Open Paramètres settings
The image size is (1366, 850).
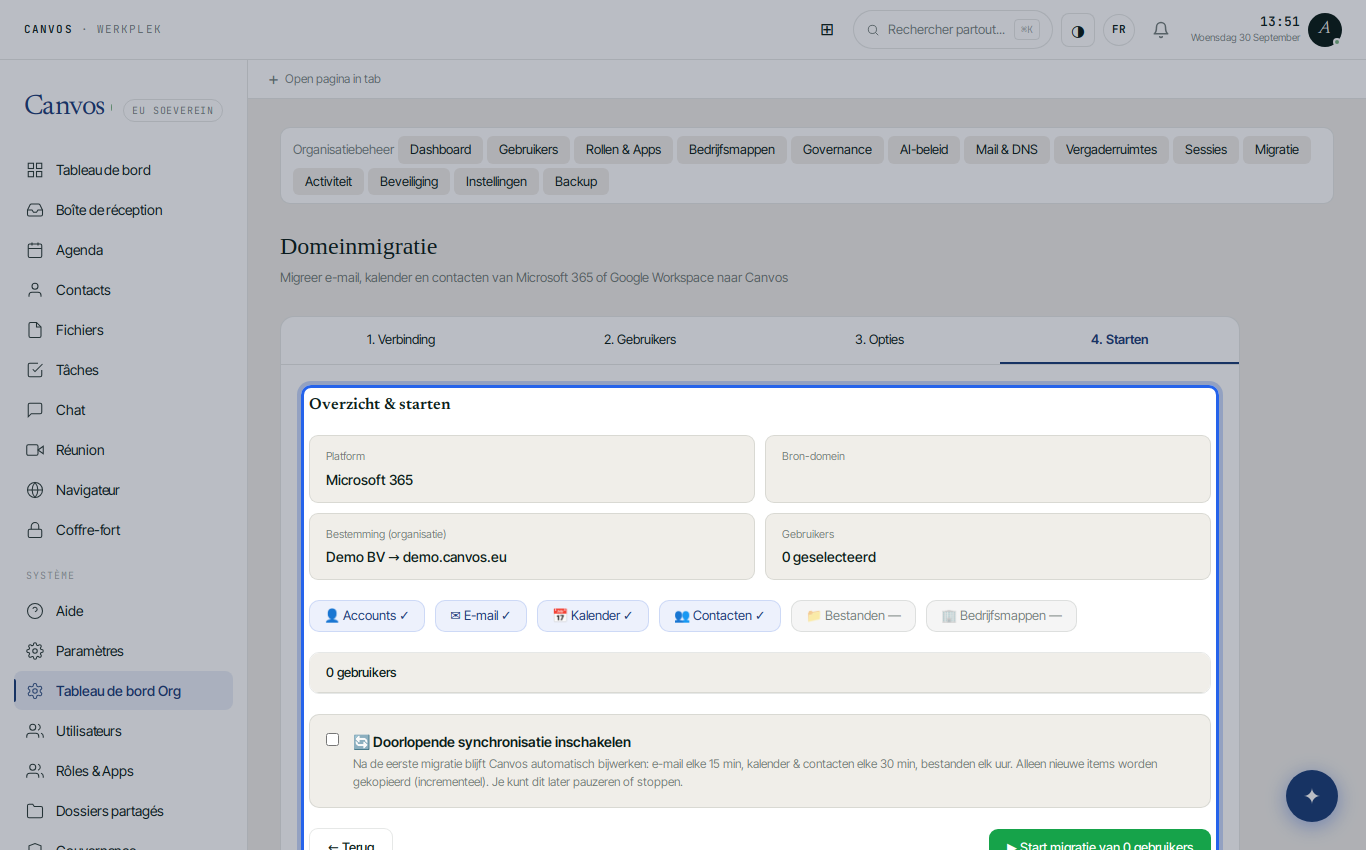[x=123, y=651]
